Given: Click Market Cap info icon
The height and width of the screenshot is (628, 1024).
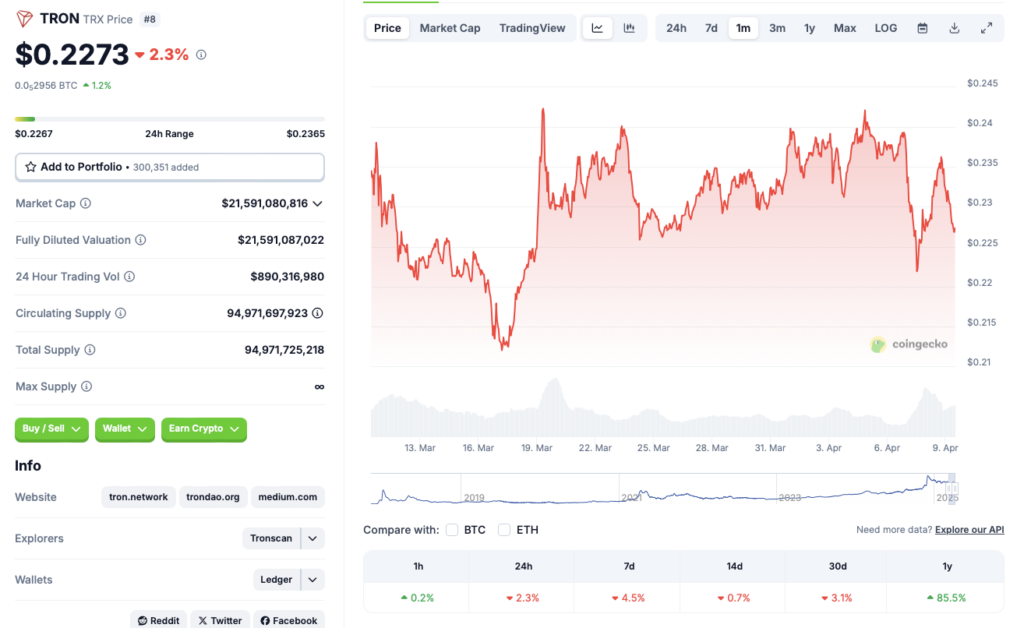Looking at the screenshot, I should (86, 204).
